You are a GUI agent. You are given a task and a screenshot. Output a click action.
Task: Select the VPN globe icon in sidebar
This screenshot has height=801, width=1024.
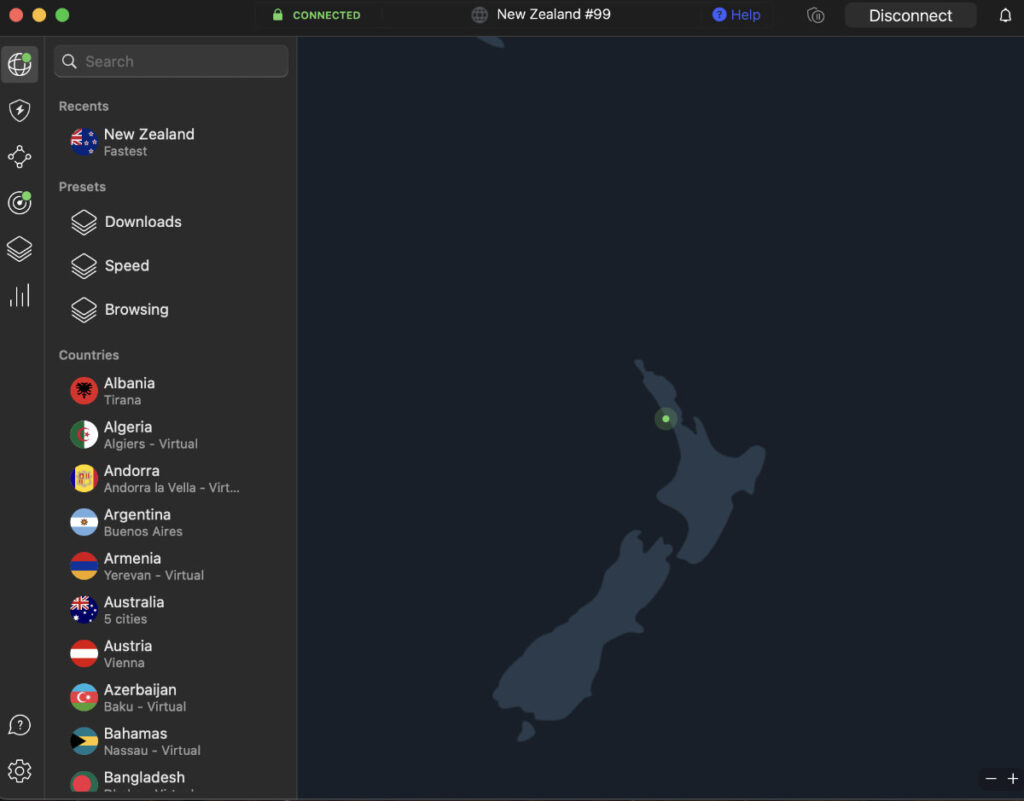tap(20, 64)
